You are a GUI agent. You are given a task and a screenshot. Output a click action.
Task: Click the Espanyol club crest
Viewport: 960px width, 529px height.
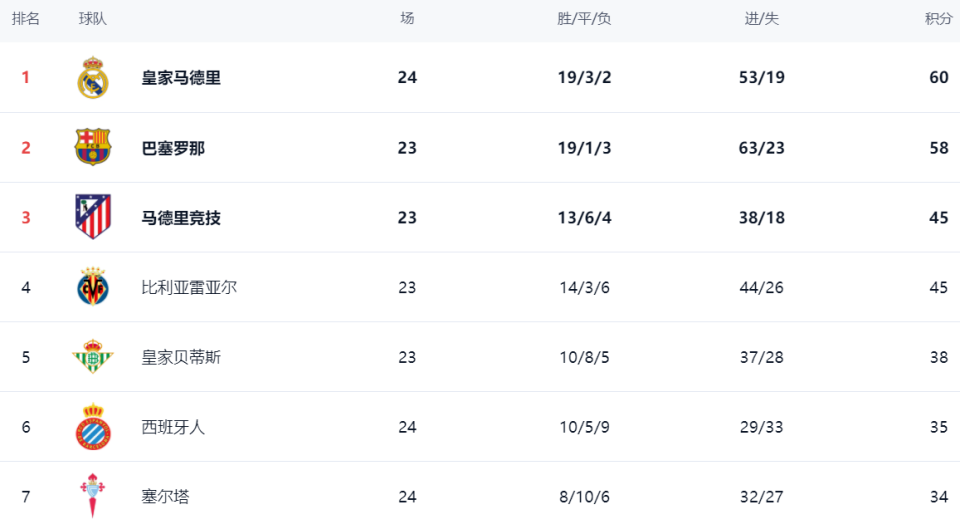(x=93, y=427)
